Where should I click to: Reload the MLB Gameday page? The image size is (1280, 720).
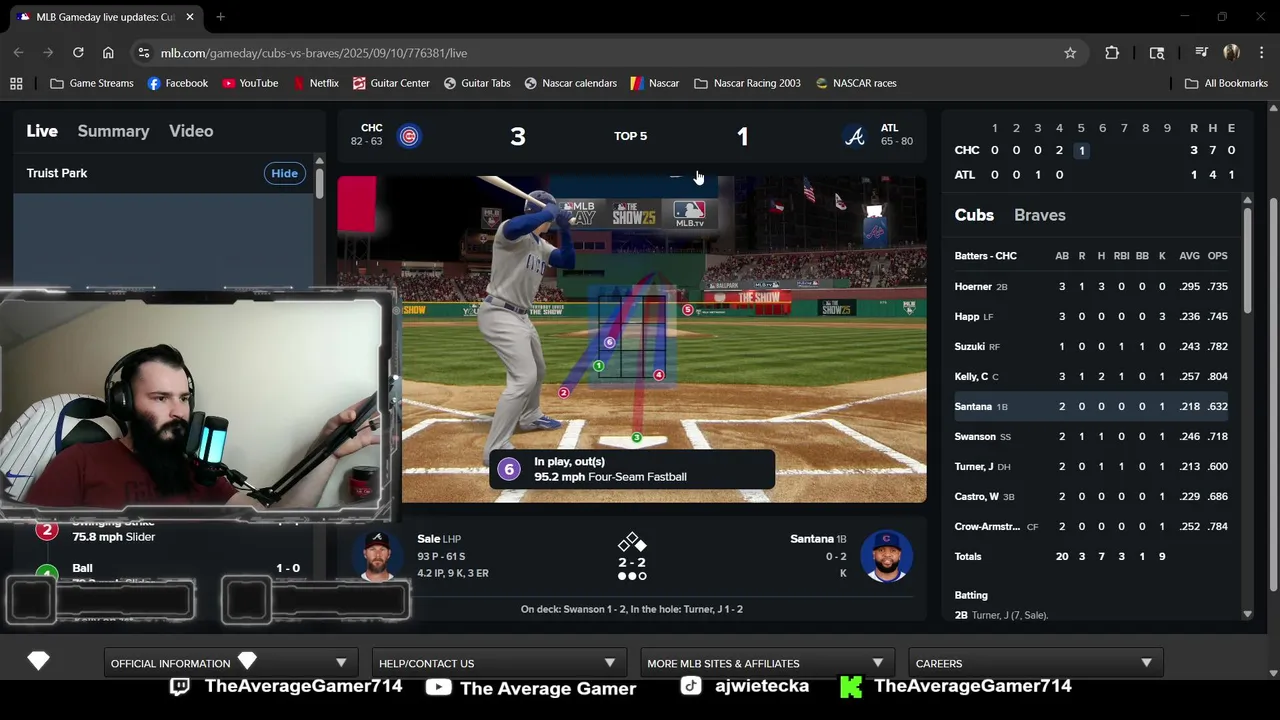click(78, 53)
